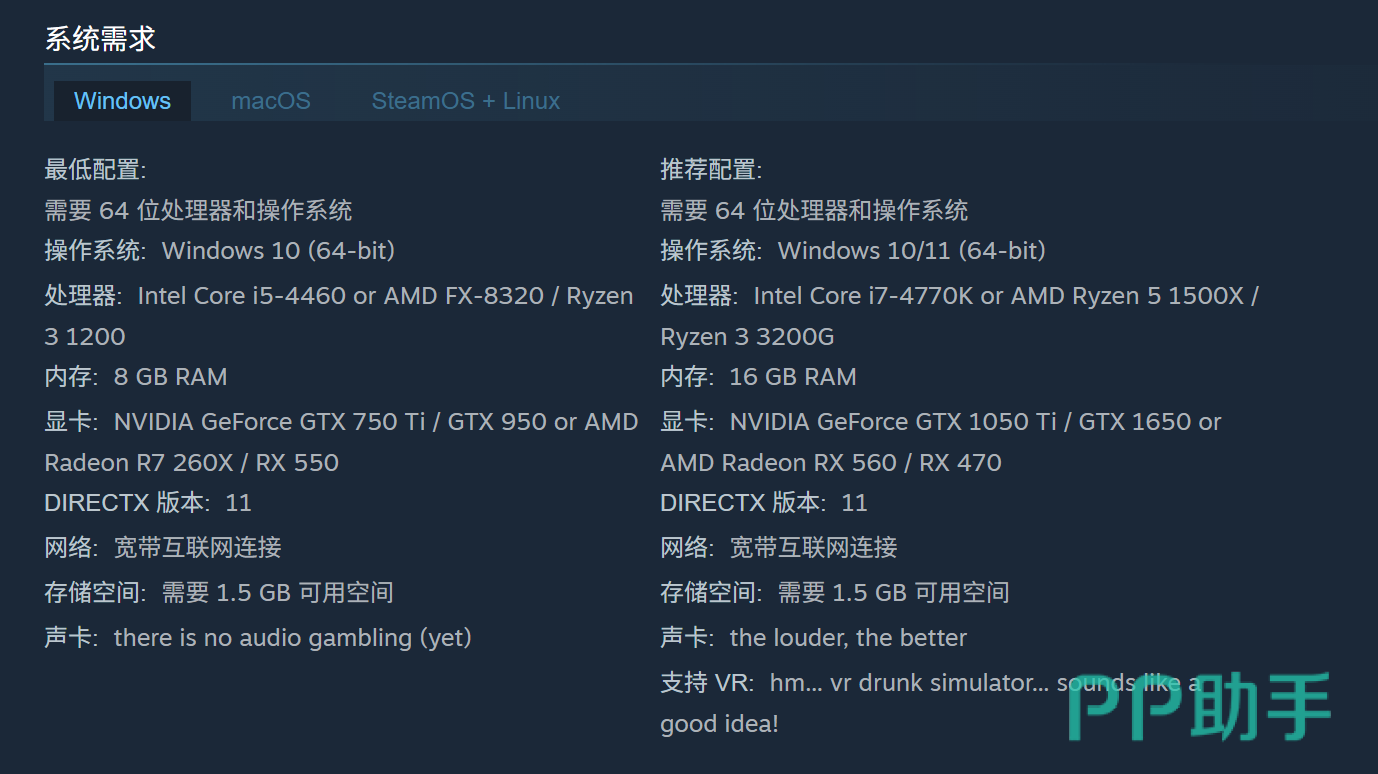Image resolution: width=1378 pixels, height=774 pixels.
Task: Click "需要 64 位处理器和操作系统" under 推荐配置
Action: point(814,211)
